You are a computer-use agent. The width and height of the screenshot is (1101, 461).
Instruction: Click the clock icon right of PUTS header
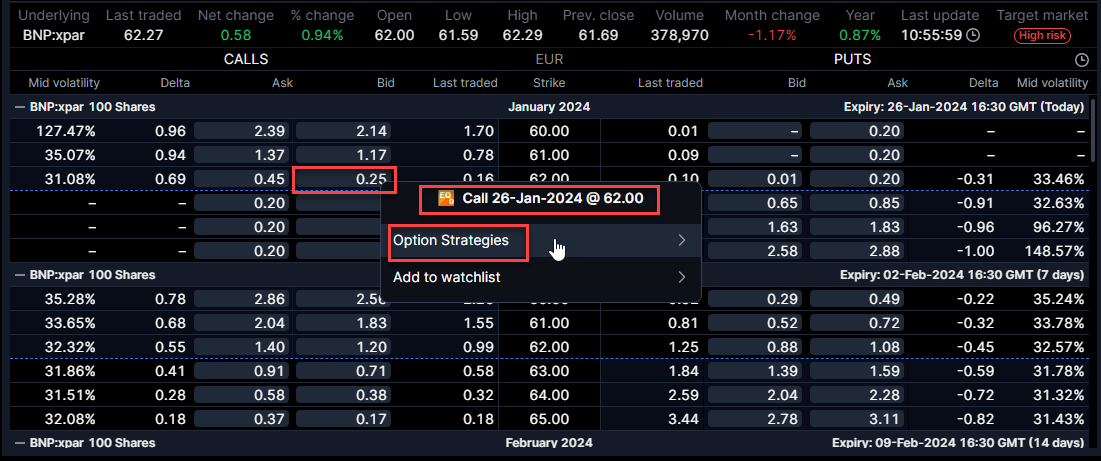point(1080,60)
